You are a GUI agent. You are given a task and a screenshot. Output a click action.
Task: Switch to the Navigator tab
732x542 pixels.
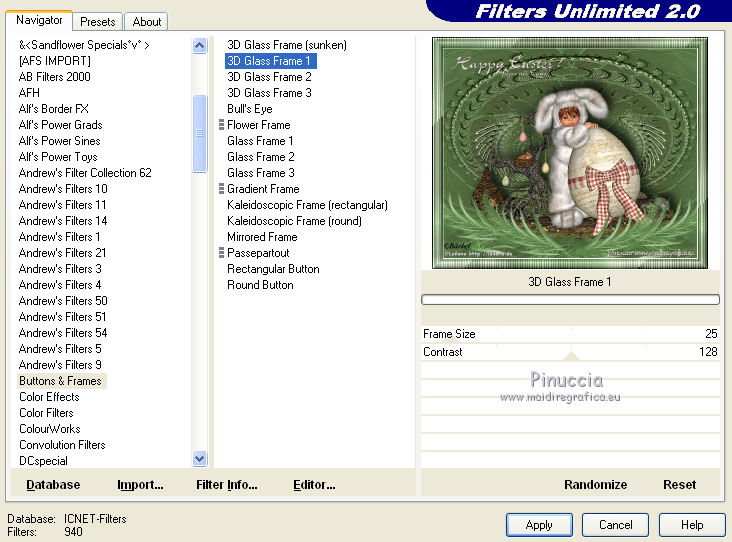point(39,21)
